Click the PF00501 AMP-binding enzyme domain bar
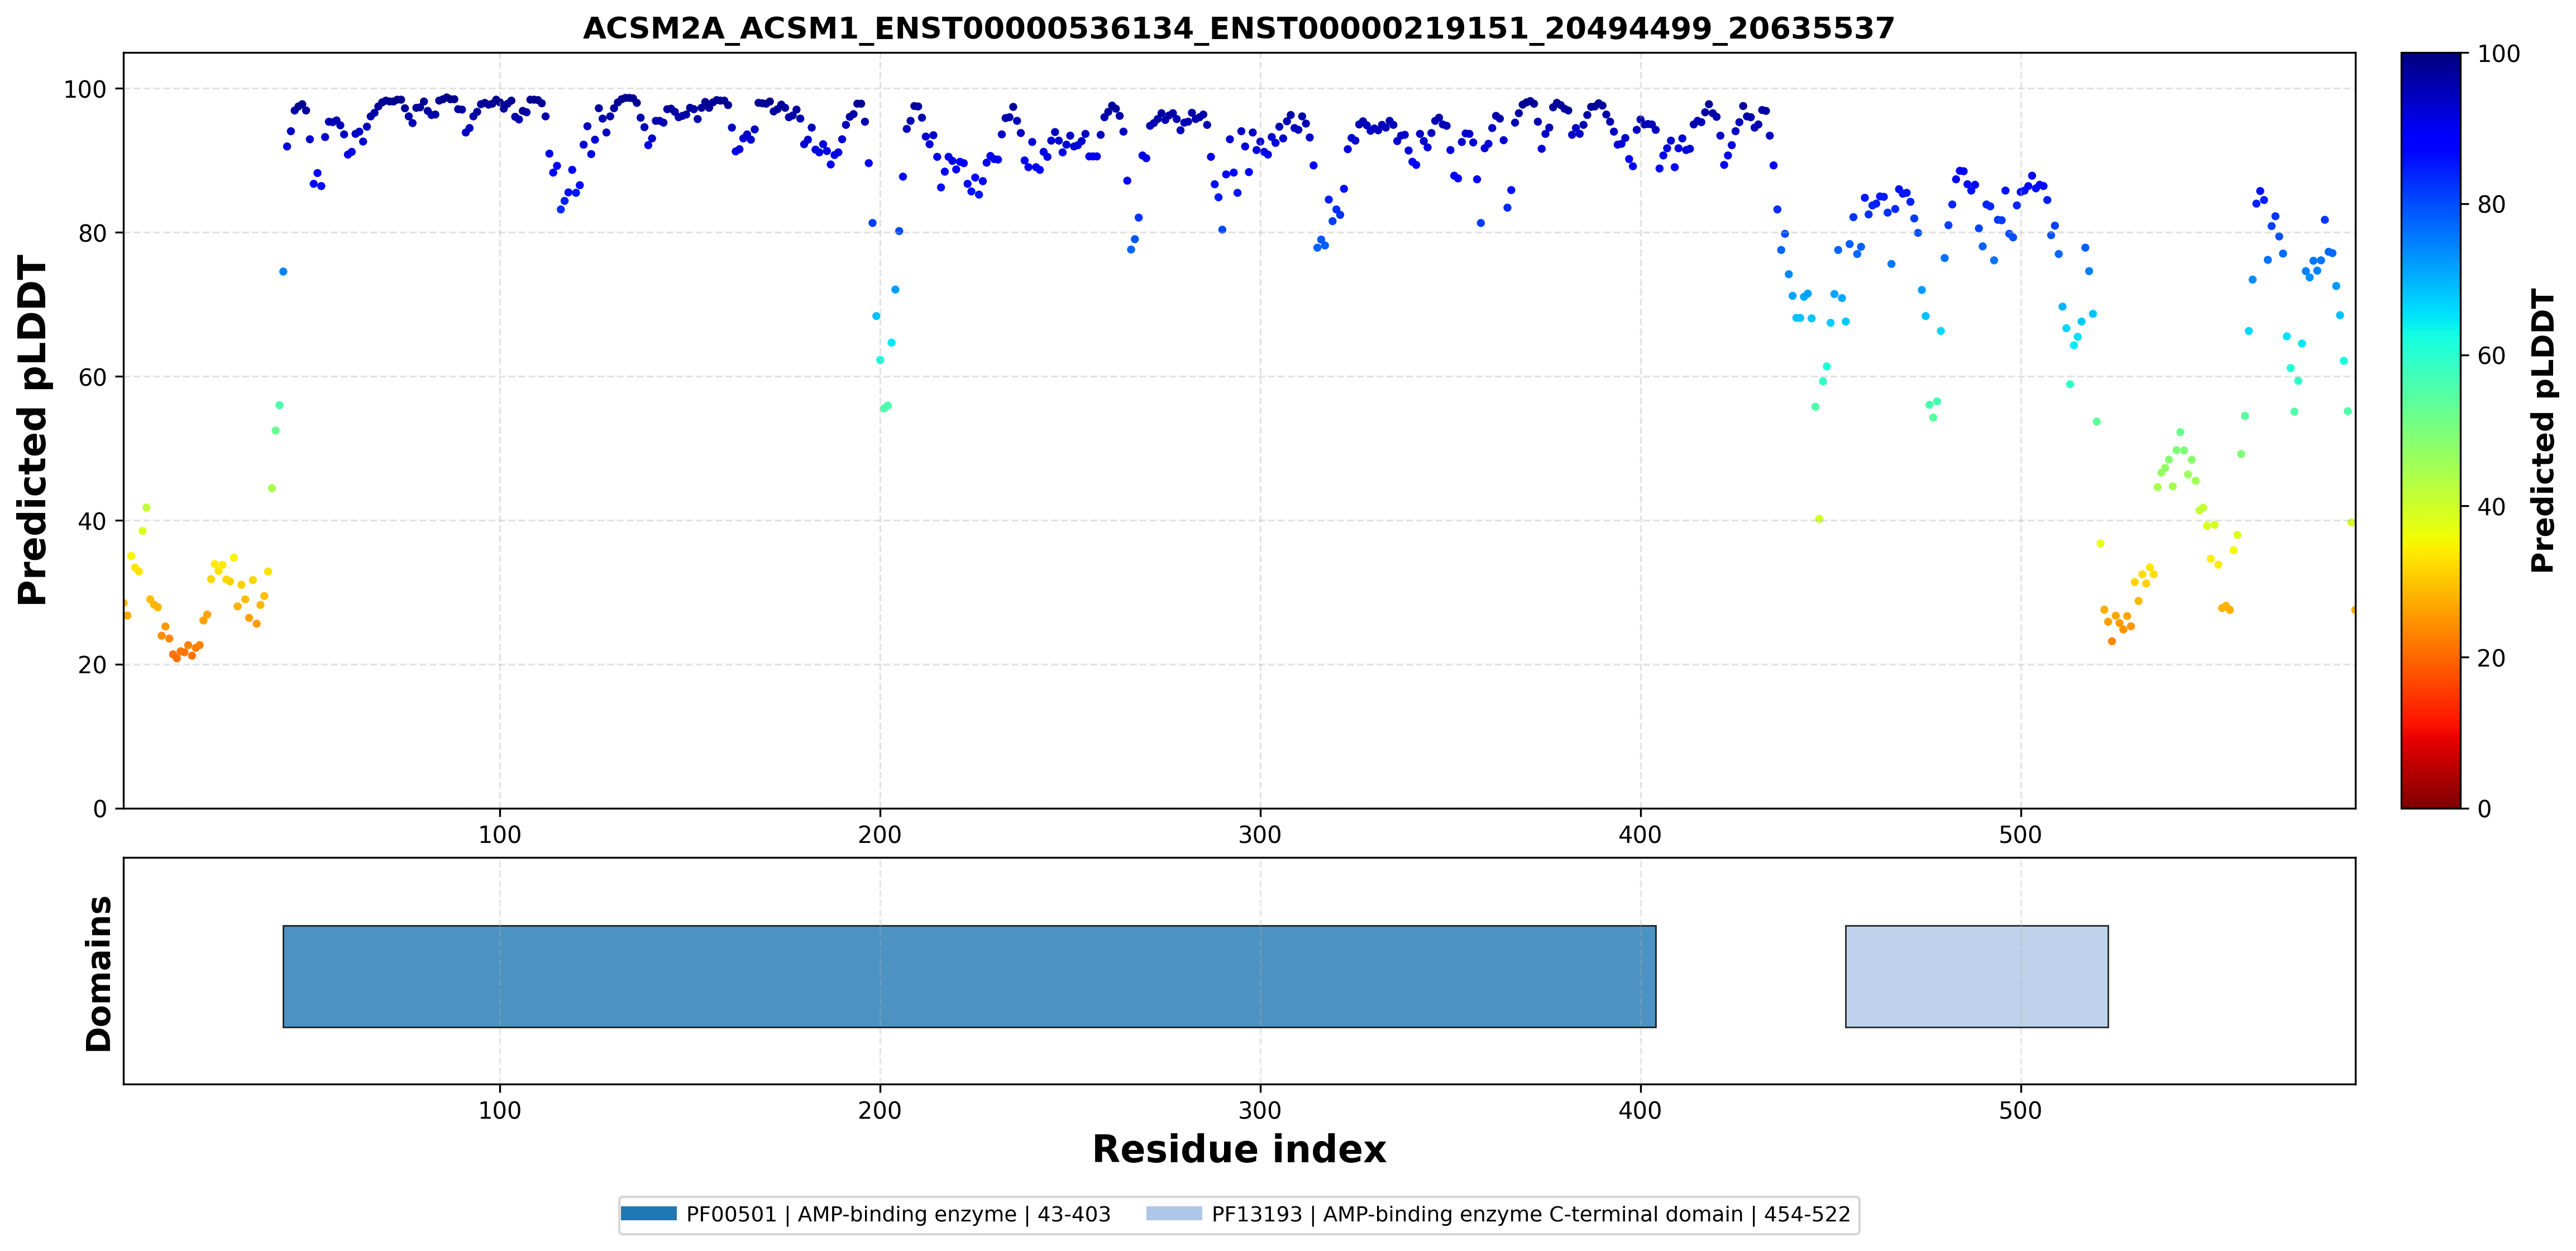 969,976
